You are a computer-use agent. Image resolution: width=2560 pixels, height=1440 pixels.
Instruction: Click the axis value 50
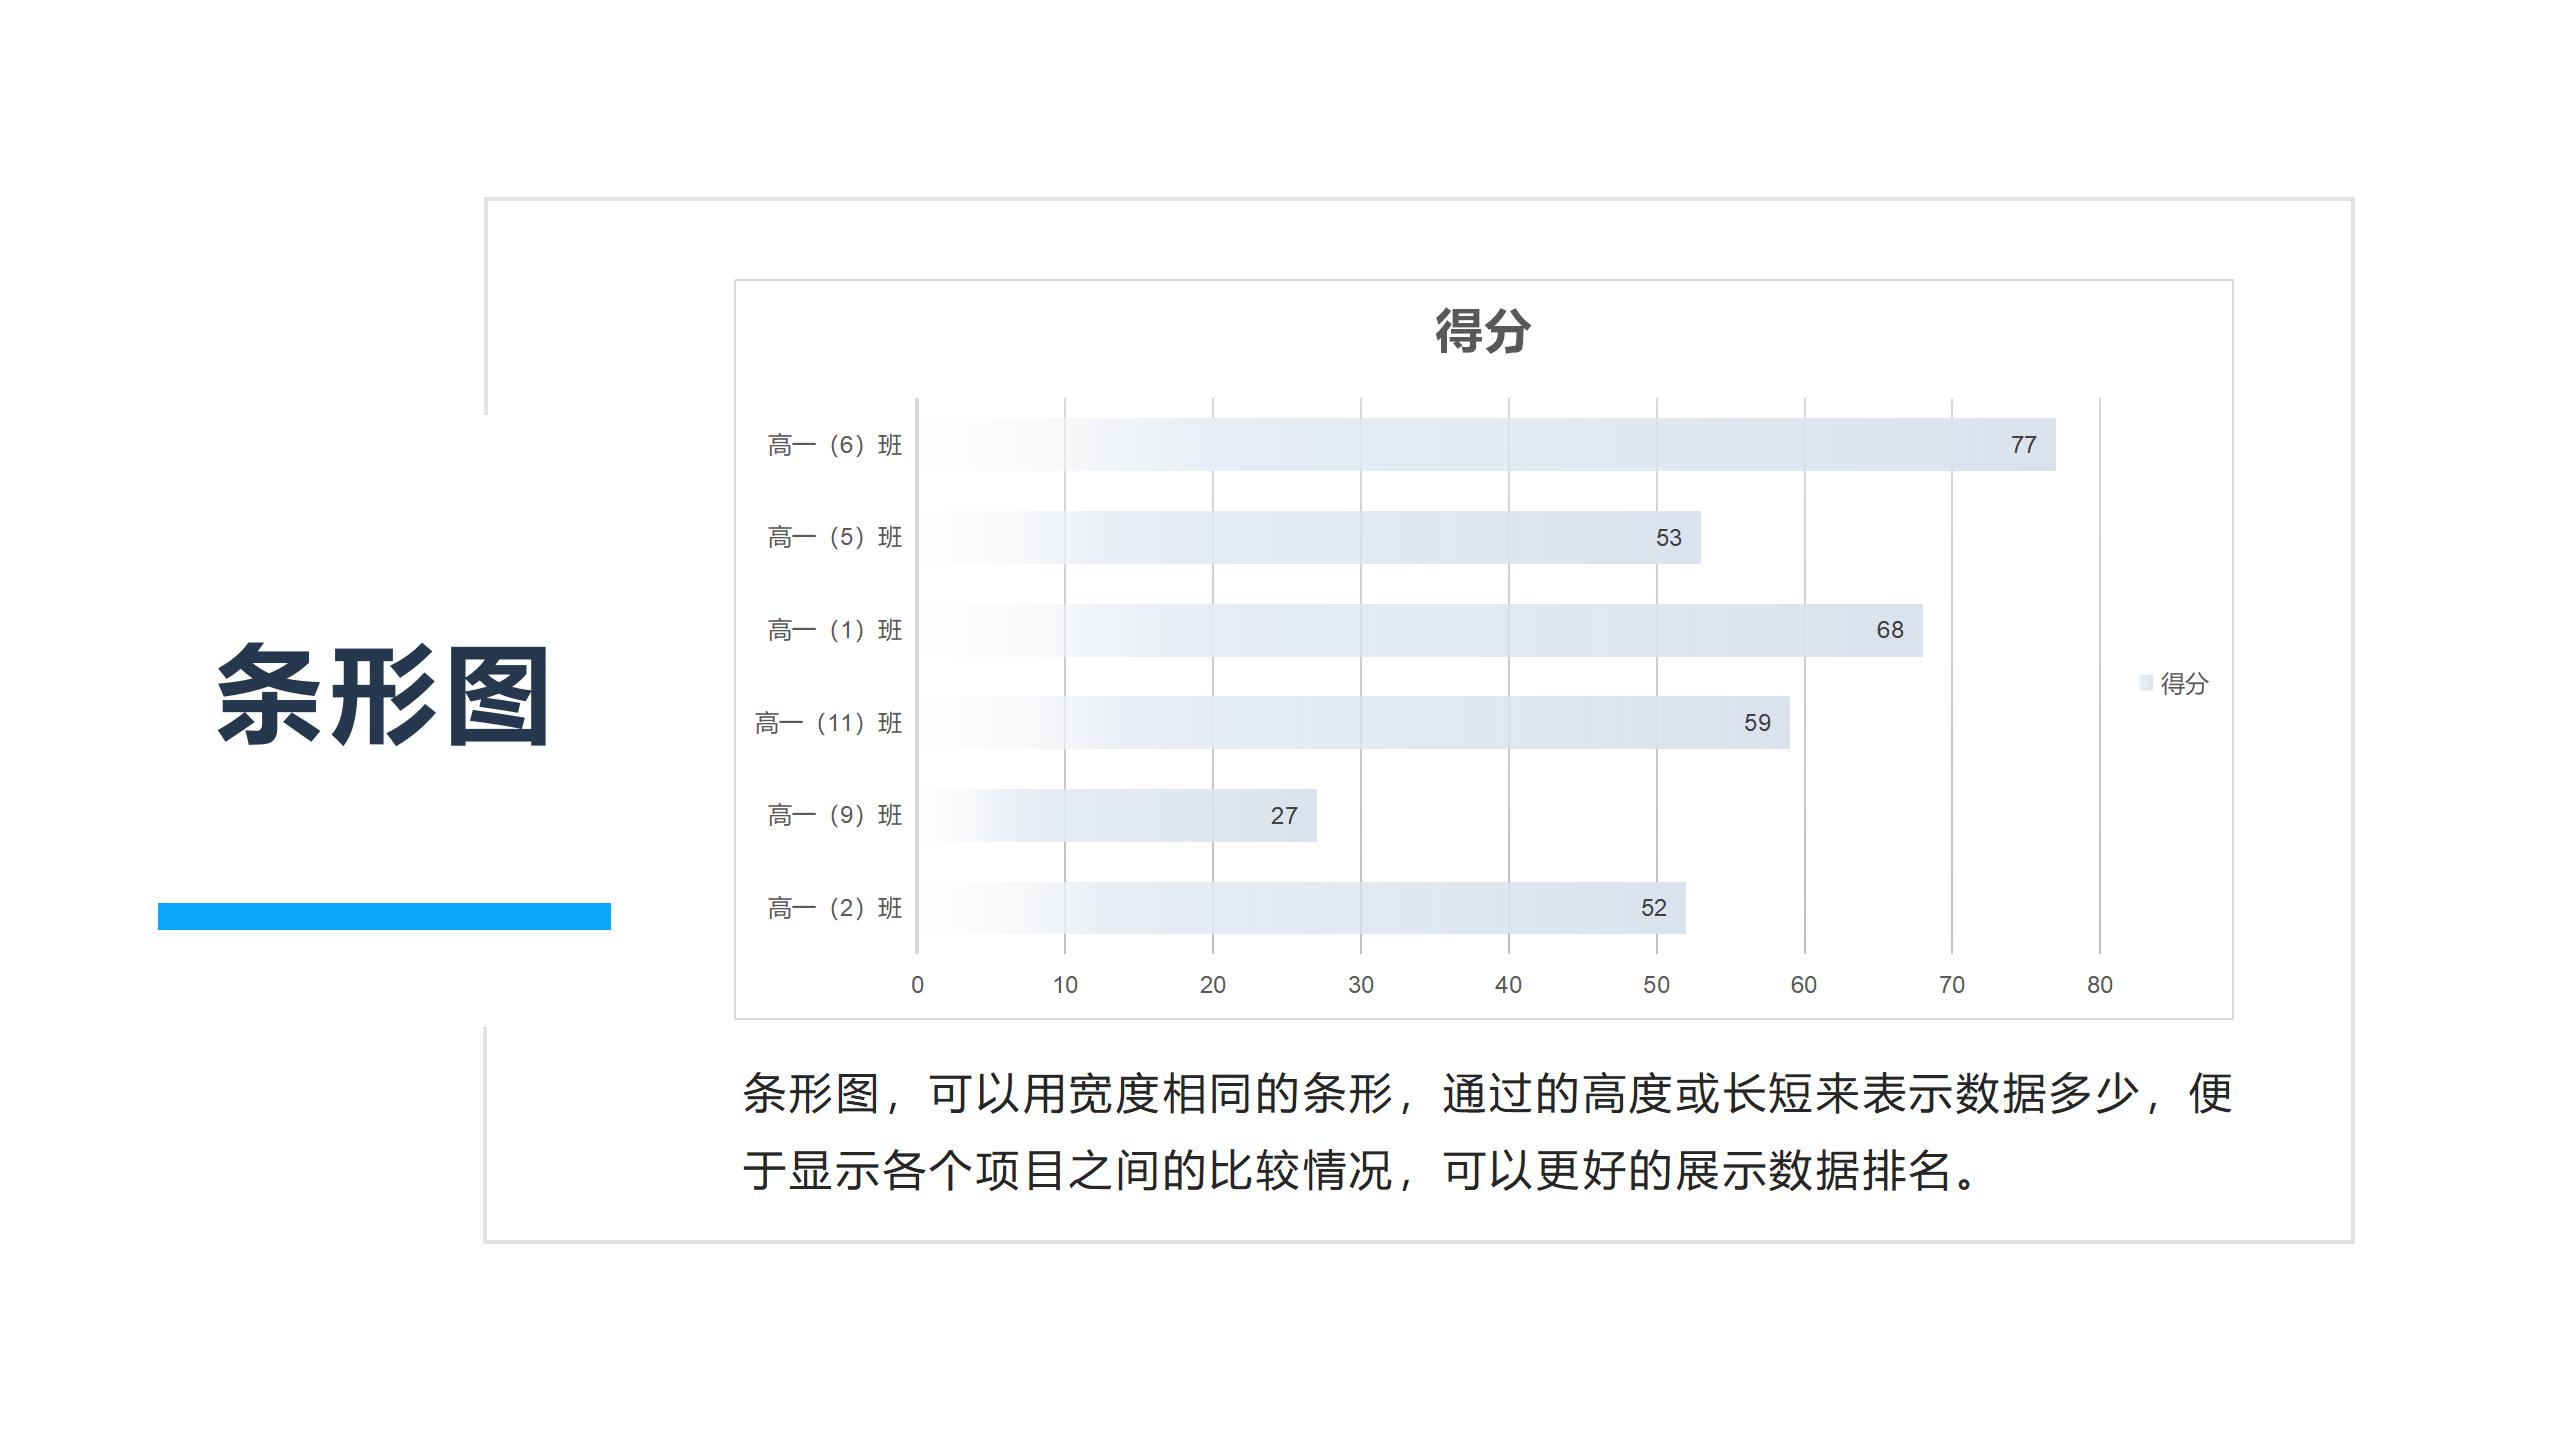click(x=1656, y=985)
